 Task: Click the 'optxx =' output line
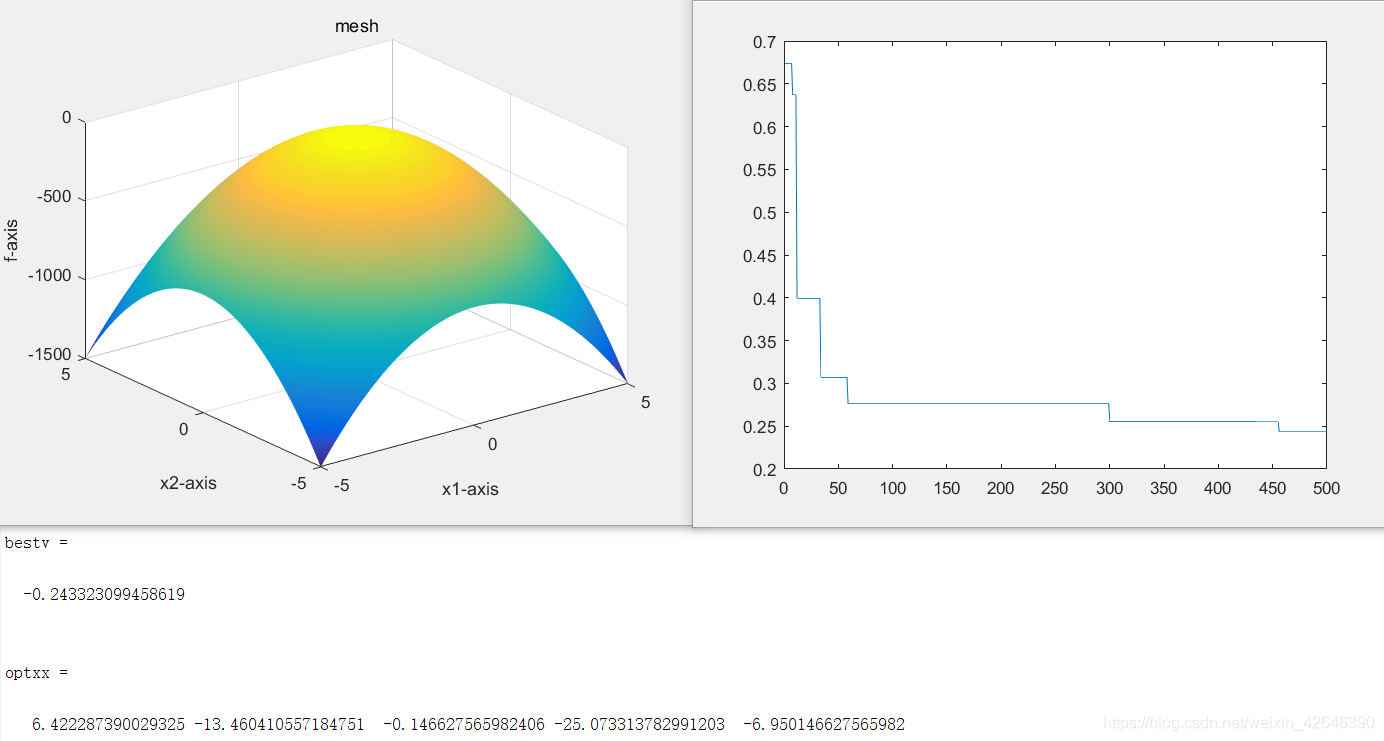[37, 672]
